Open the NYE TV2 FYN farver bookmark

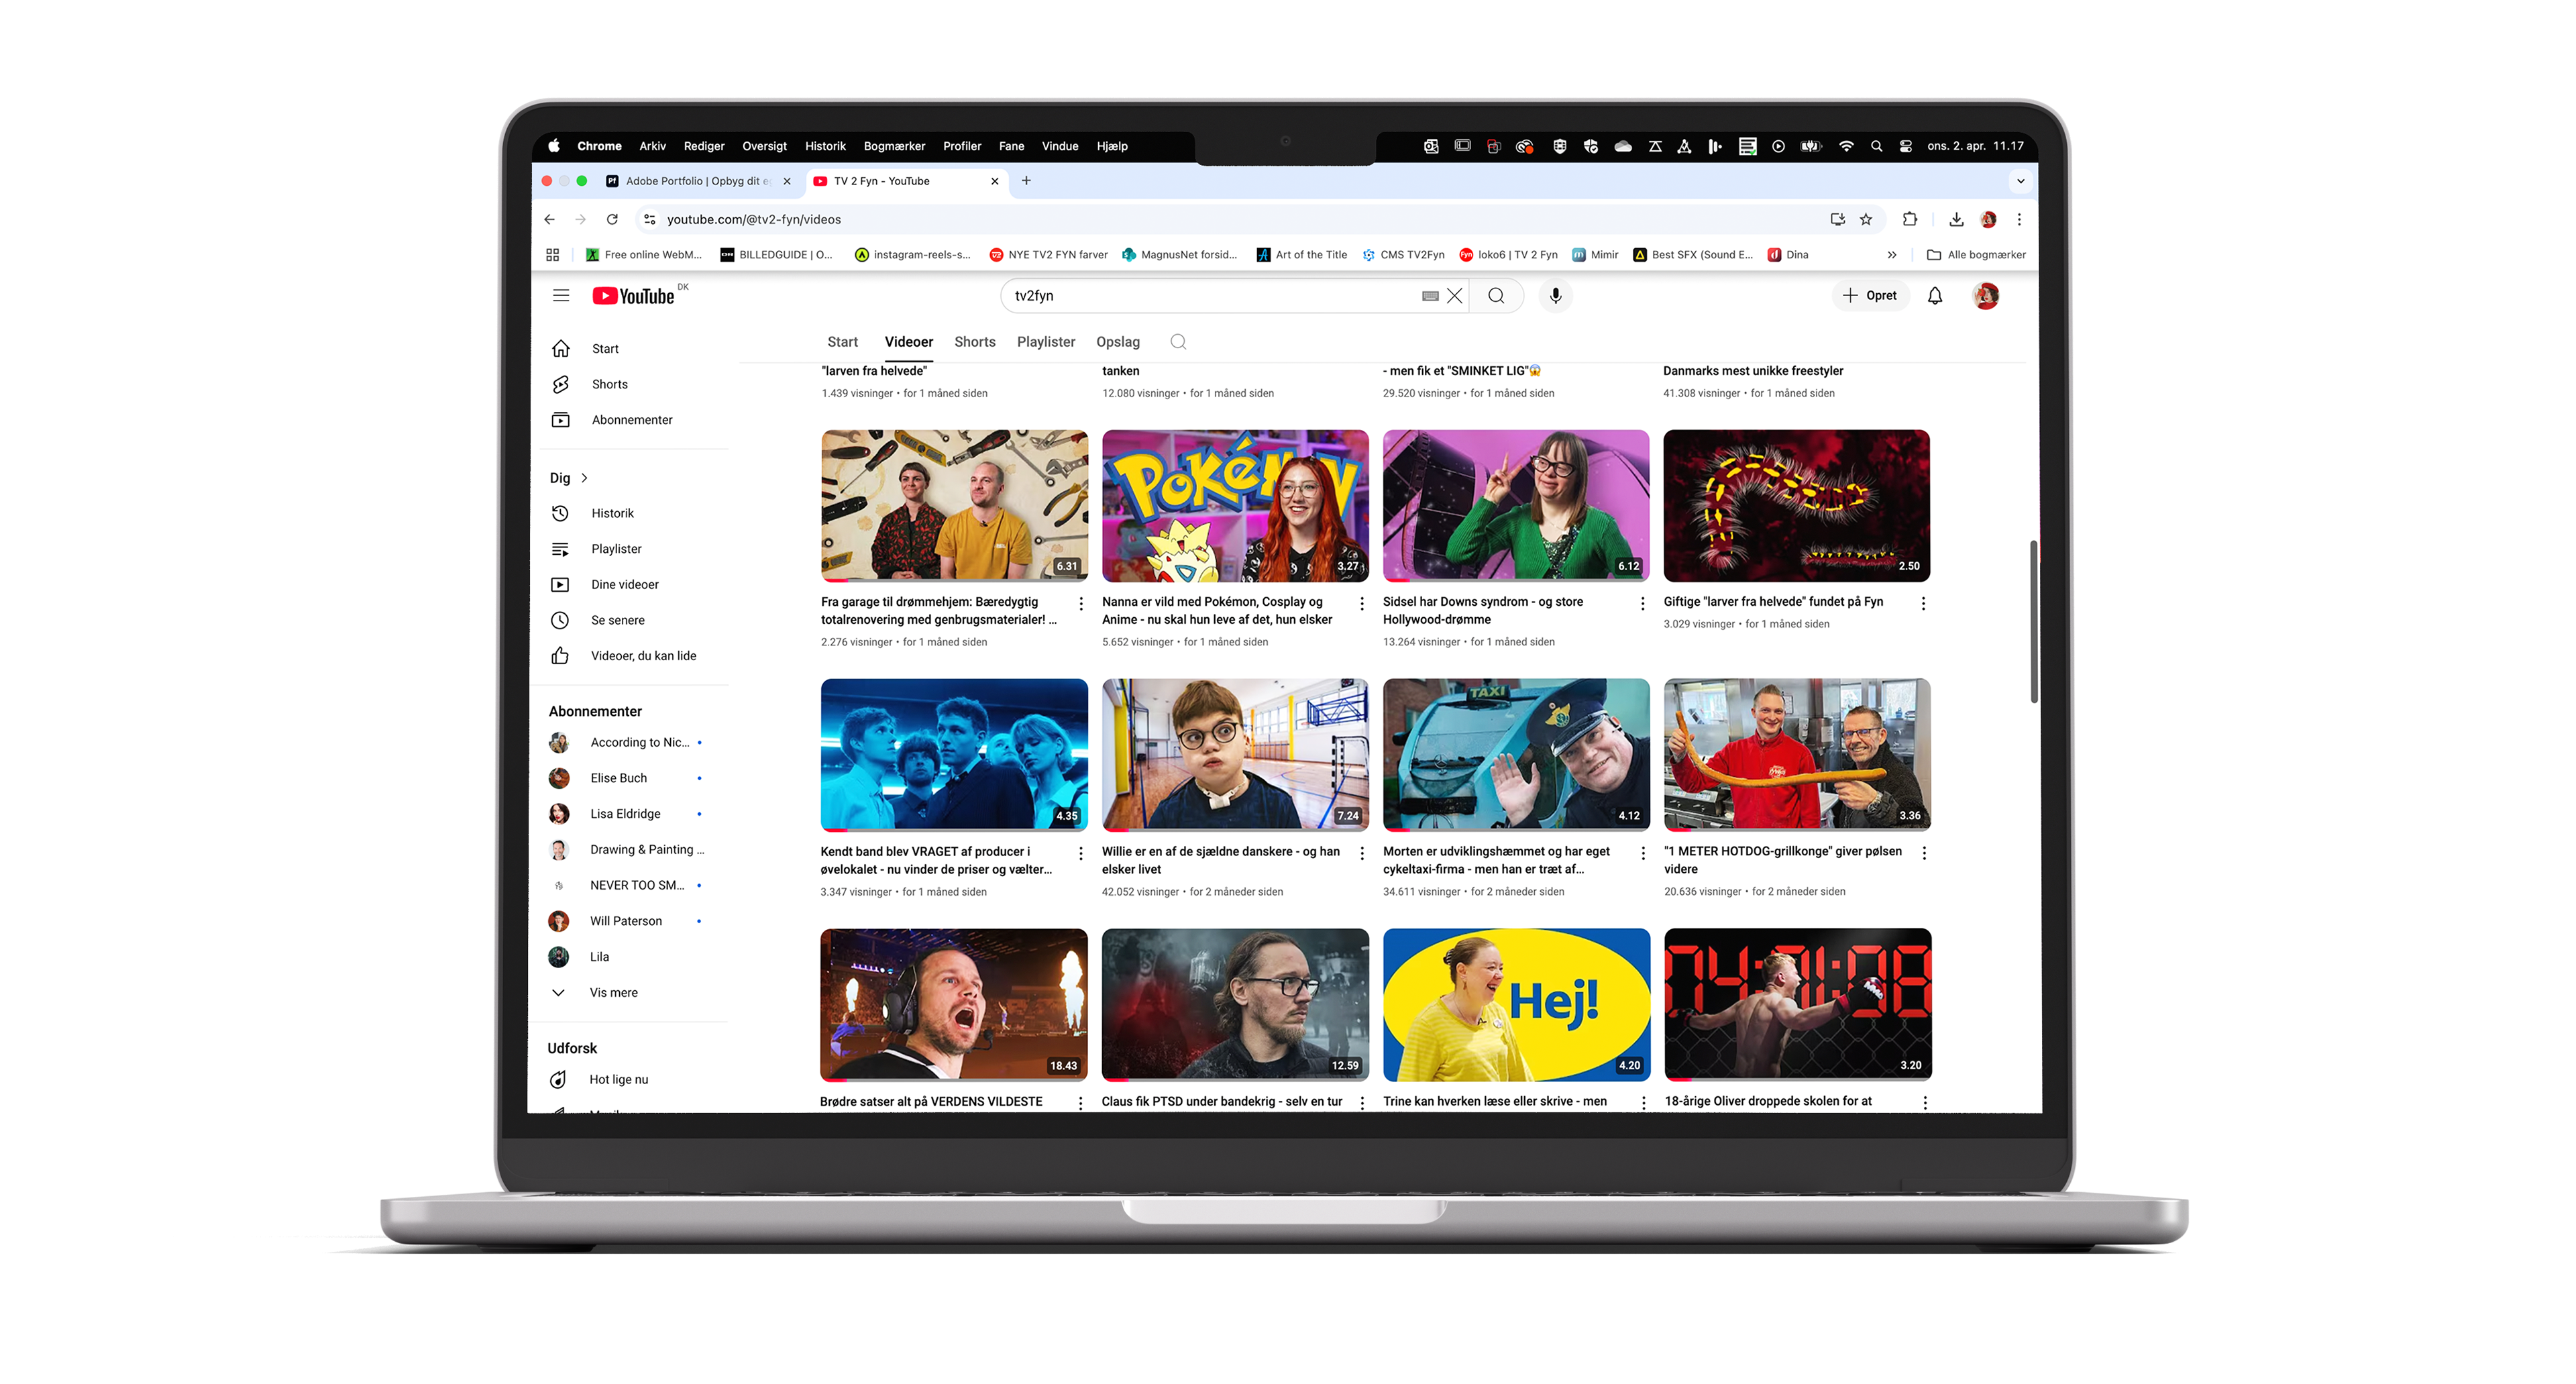click(x=1048, y=255)
